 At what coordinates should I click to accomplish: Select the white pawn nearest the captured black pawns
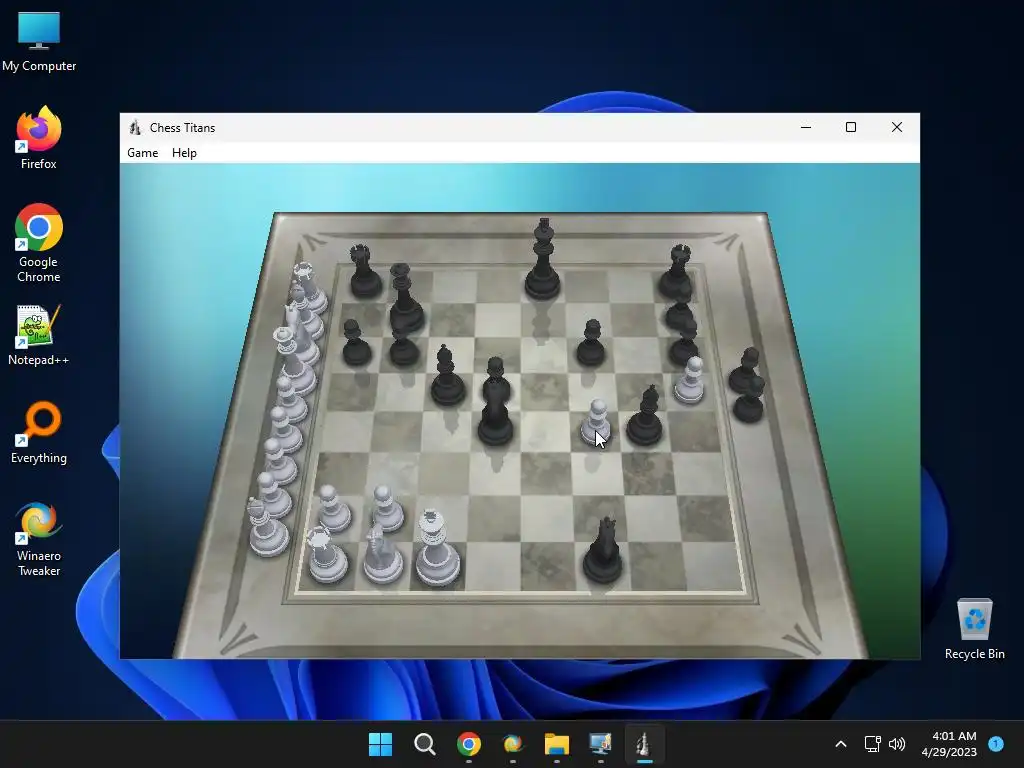coord(690,380)
